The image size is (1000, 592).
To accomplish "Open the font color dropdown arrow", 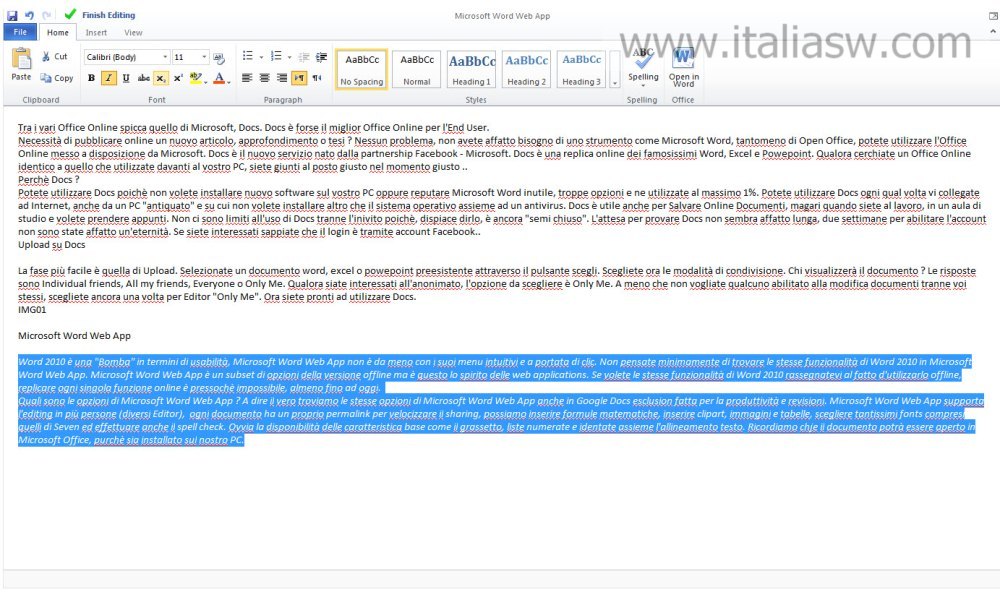I will click(x=229, y=80).
